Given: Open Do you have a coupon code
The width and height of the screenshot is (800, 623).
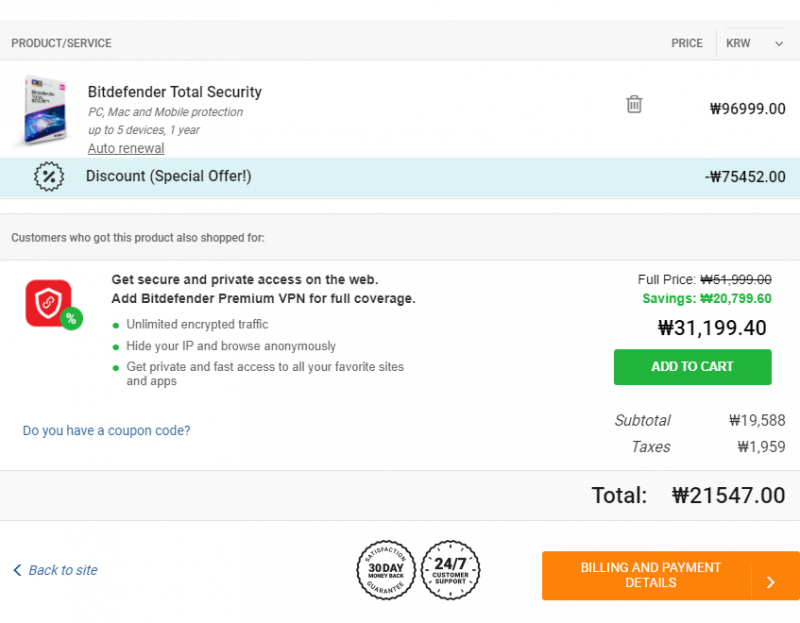Looking at the screenshot, I should tap(106, 431).
